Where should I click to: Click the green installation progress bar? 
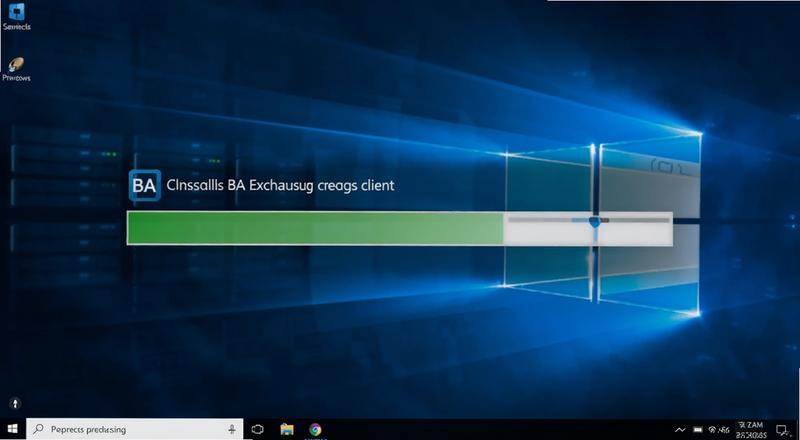[315, 228]
